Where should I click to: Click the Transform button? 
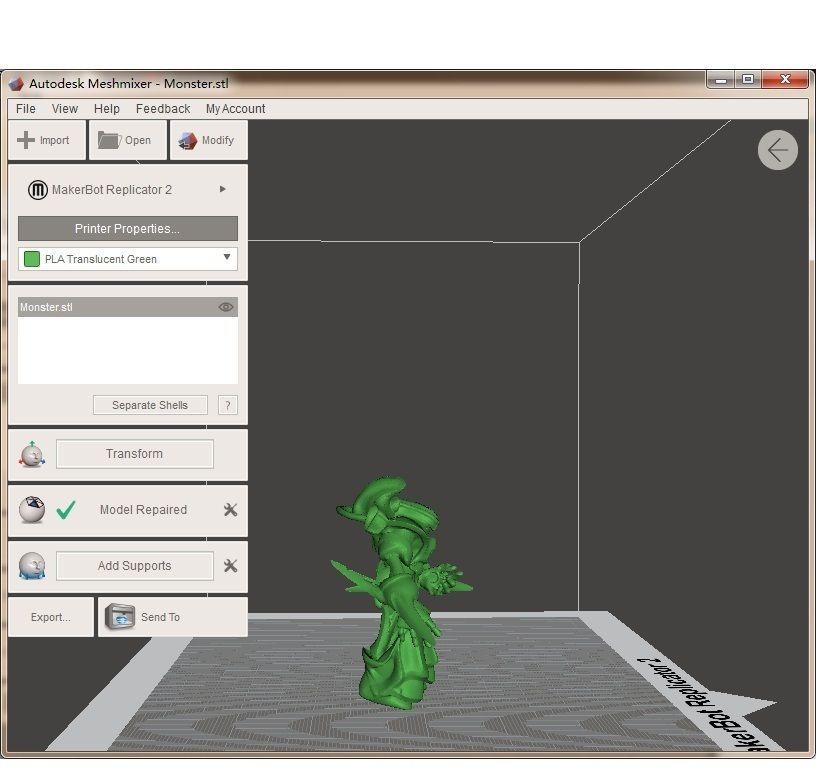pyautogui.click(x=135, y=454)
